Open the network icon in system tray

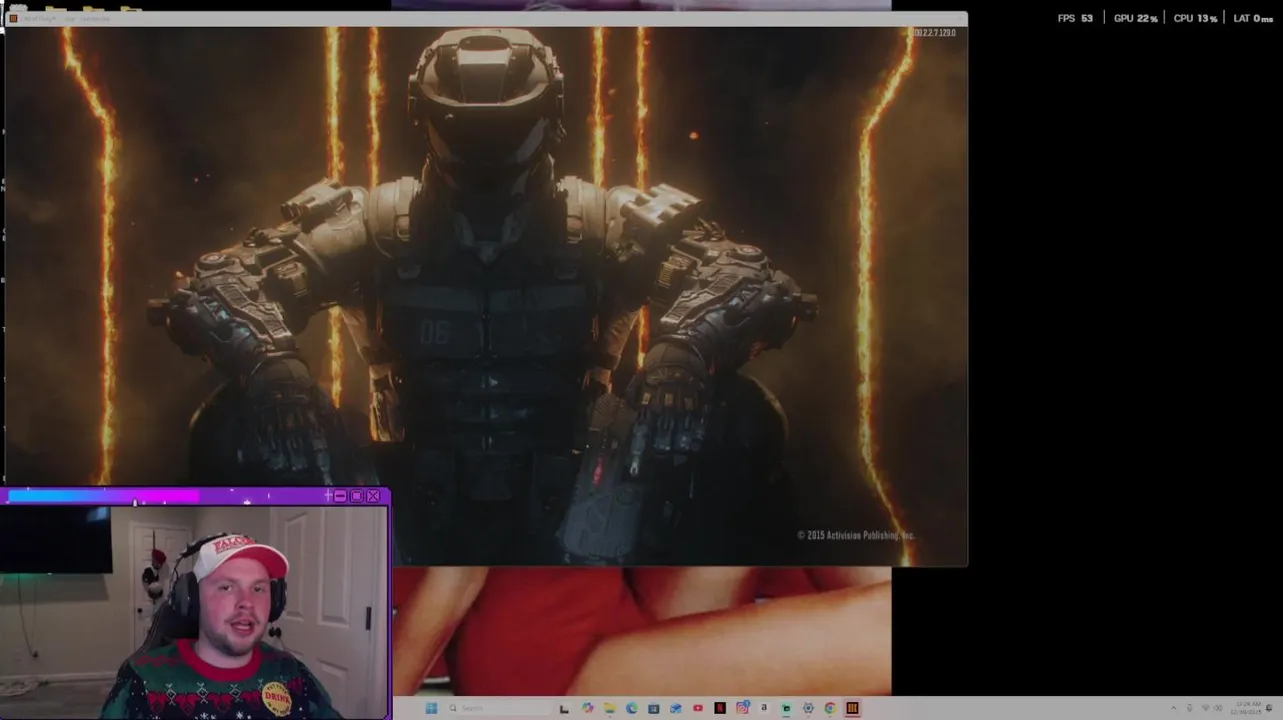1205,708
